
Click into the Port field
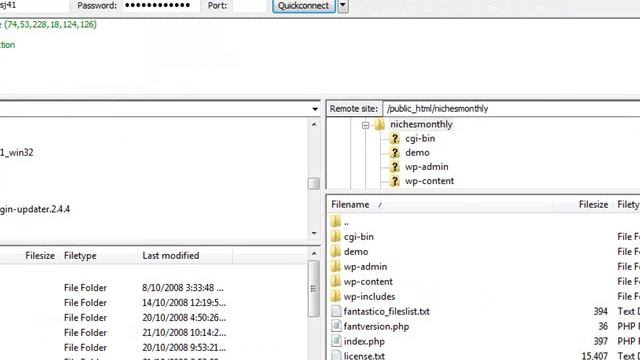click(x=249, y=6)
